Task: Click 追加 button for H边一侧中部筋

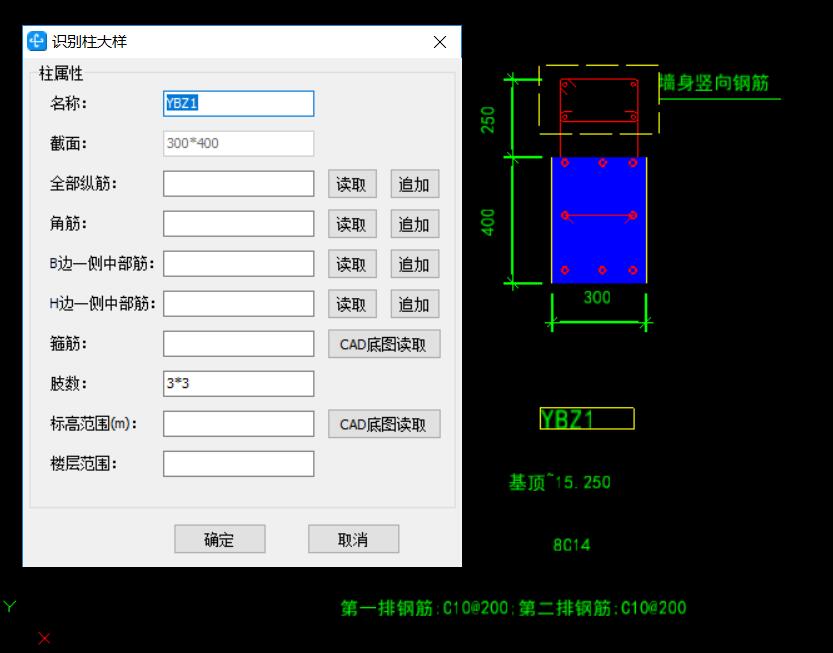Action: pyautogui.click(x=415, y=304)
